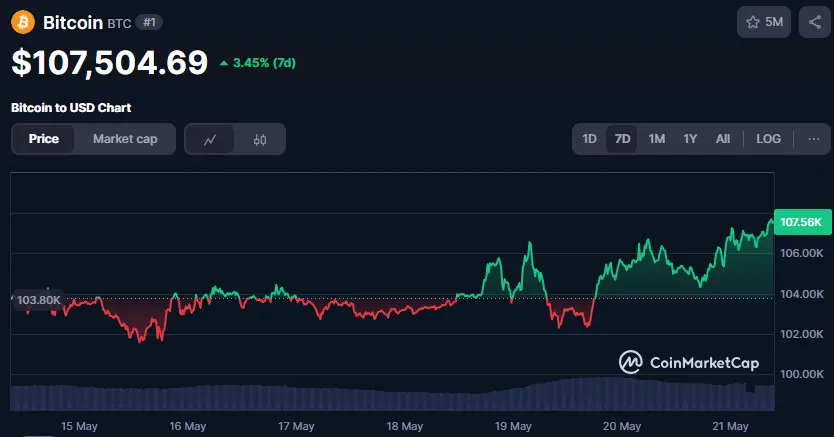
Task: Click the 103.80K opening price label
Action: [x=38, y=300]
